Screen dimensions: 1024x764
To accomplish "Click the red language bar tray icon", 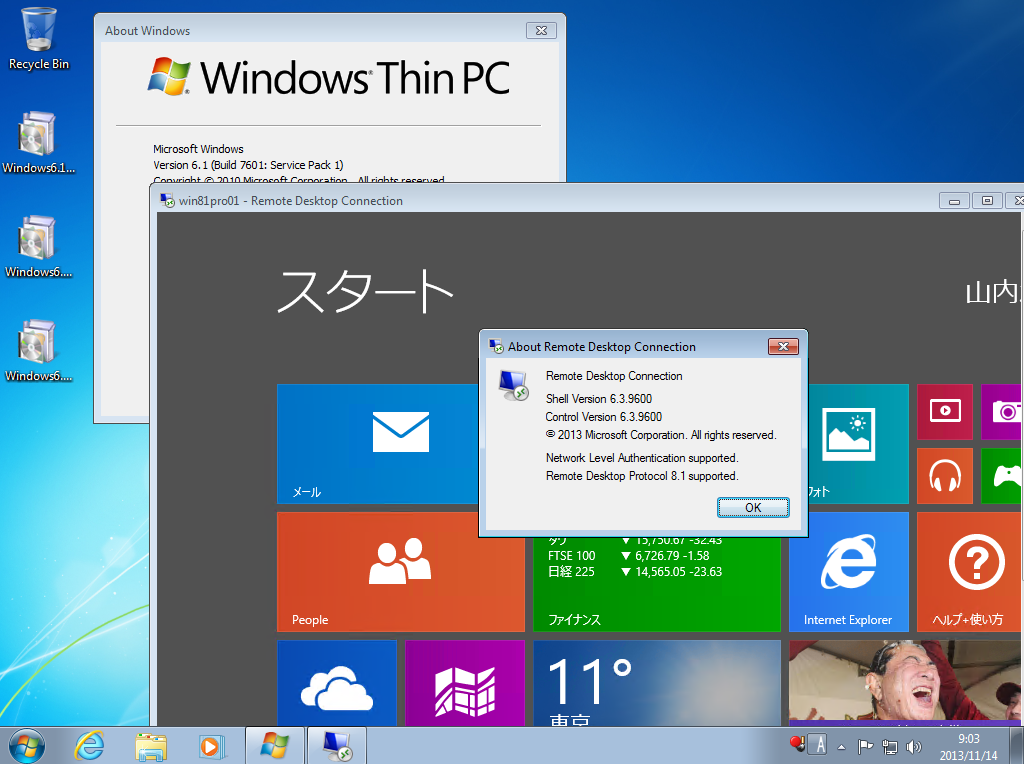I will click(x=796, y=743).
